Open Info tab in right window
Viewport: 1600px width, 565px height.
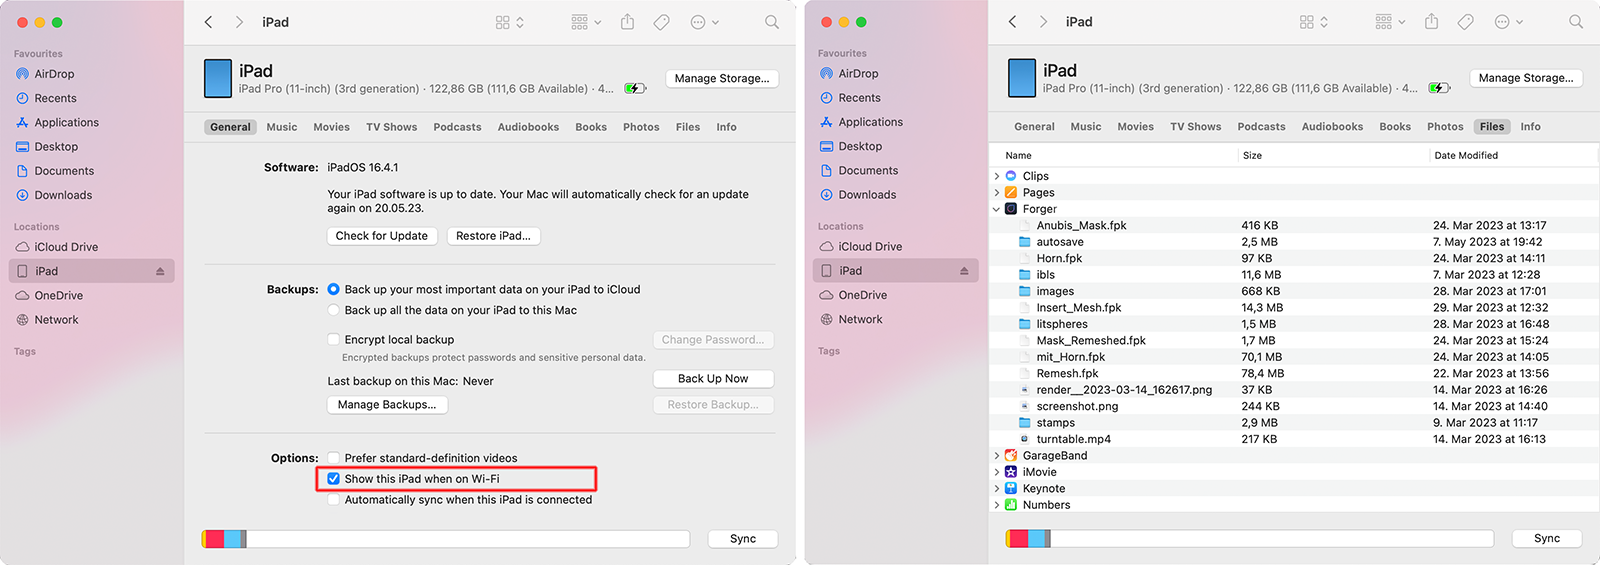(1530, 127)
